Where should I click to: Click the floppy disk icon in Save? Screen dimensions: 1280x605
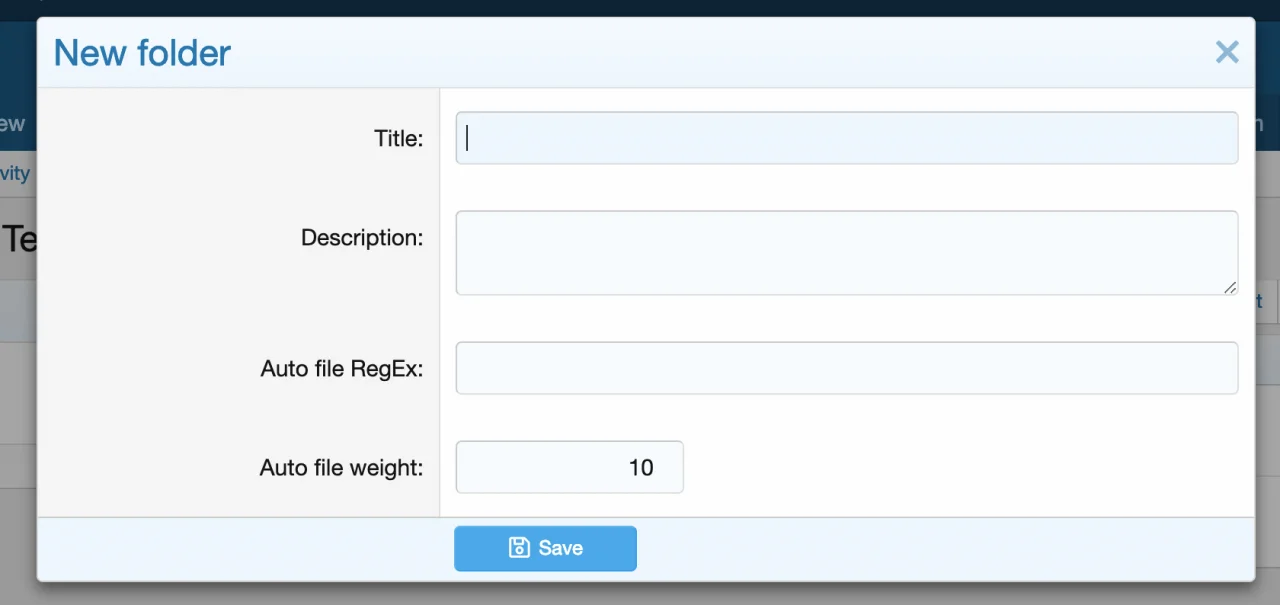519,548
